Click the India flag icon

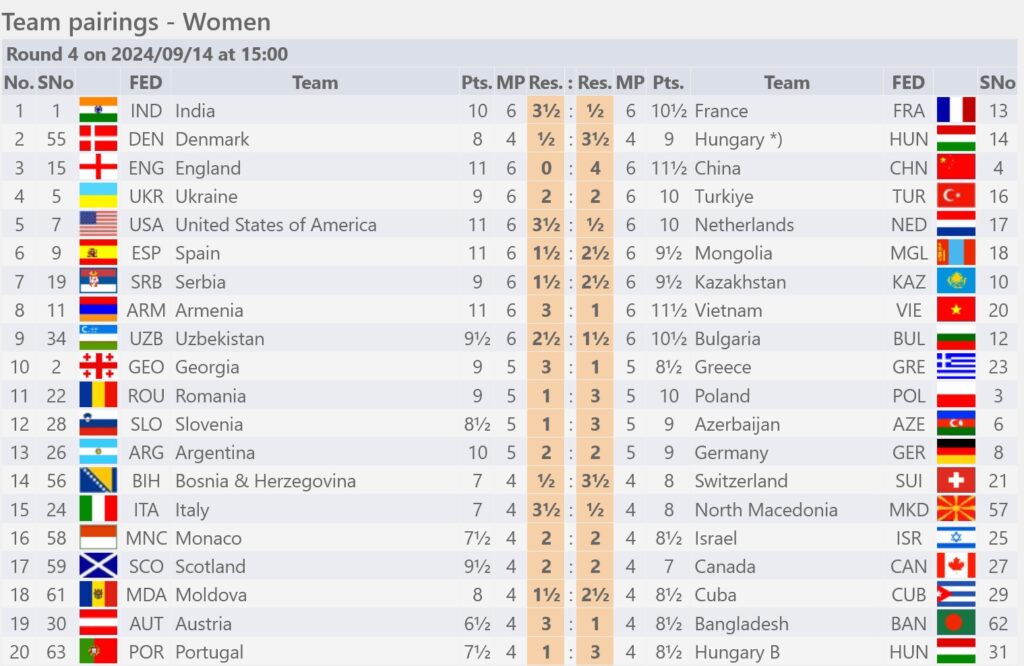click(x=98, y=110)
